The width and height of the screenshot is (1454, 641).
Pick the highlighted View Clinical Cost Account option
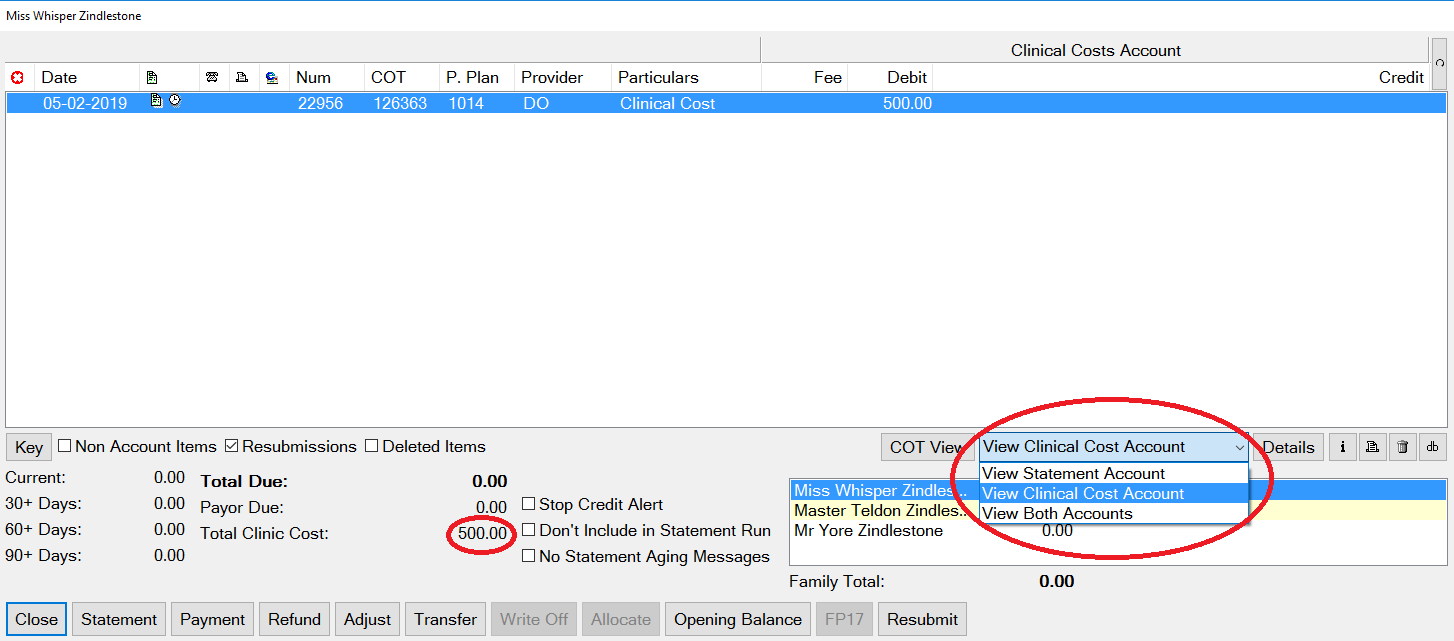(x=1114, y=493)
